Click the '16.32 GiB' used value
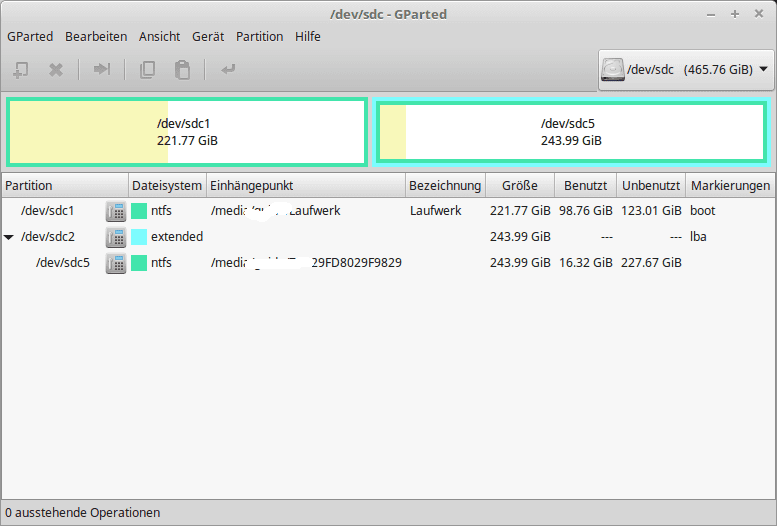777x526 pixels. pos(586,262)
